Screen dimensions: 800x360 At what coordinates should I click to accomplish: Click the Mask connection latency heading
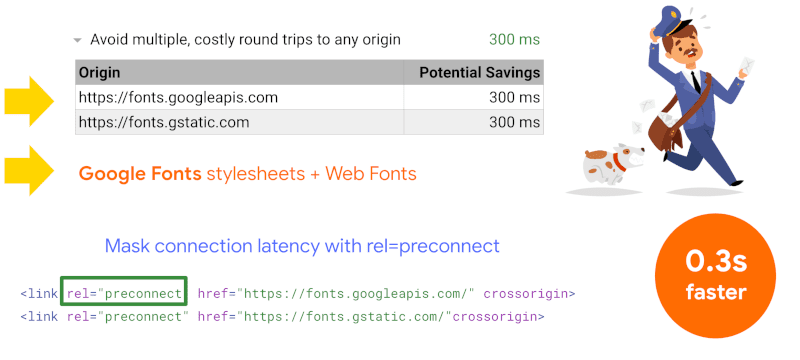tap(302, 246)
